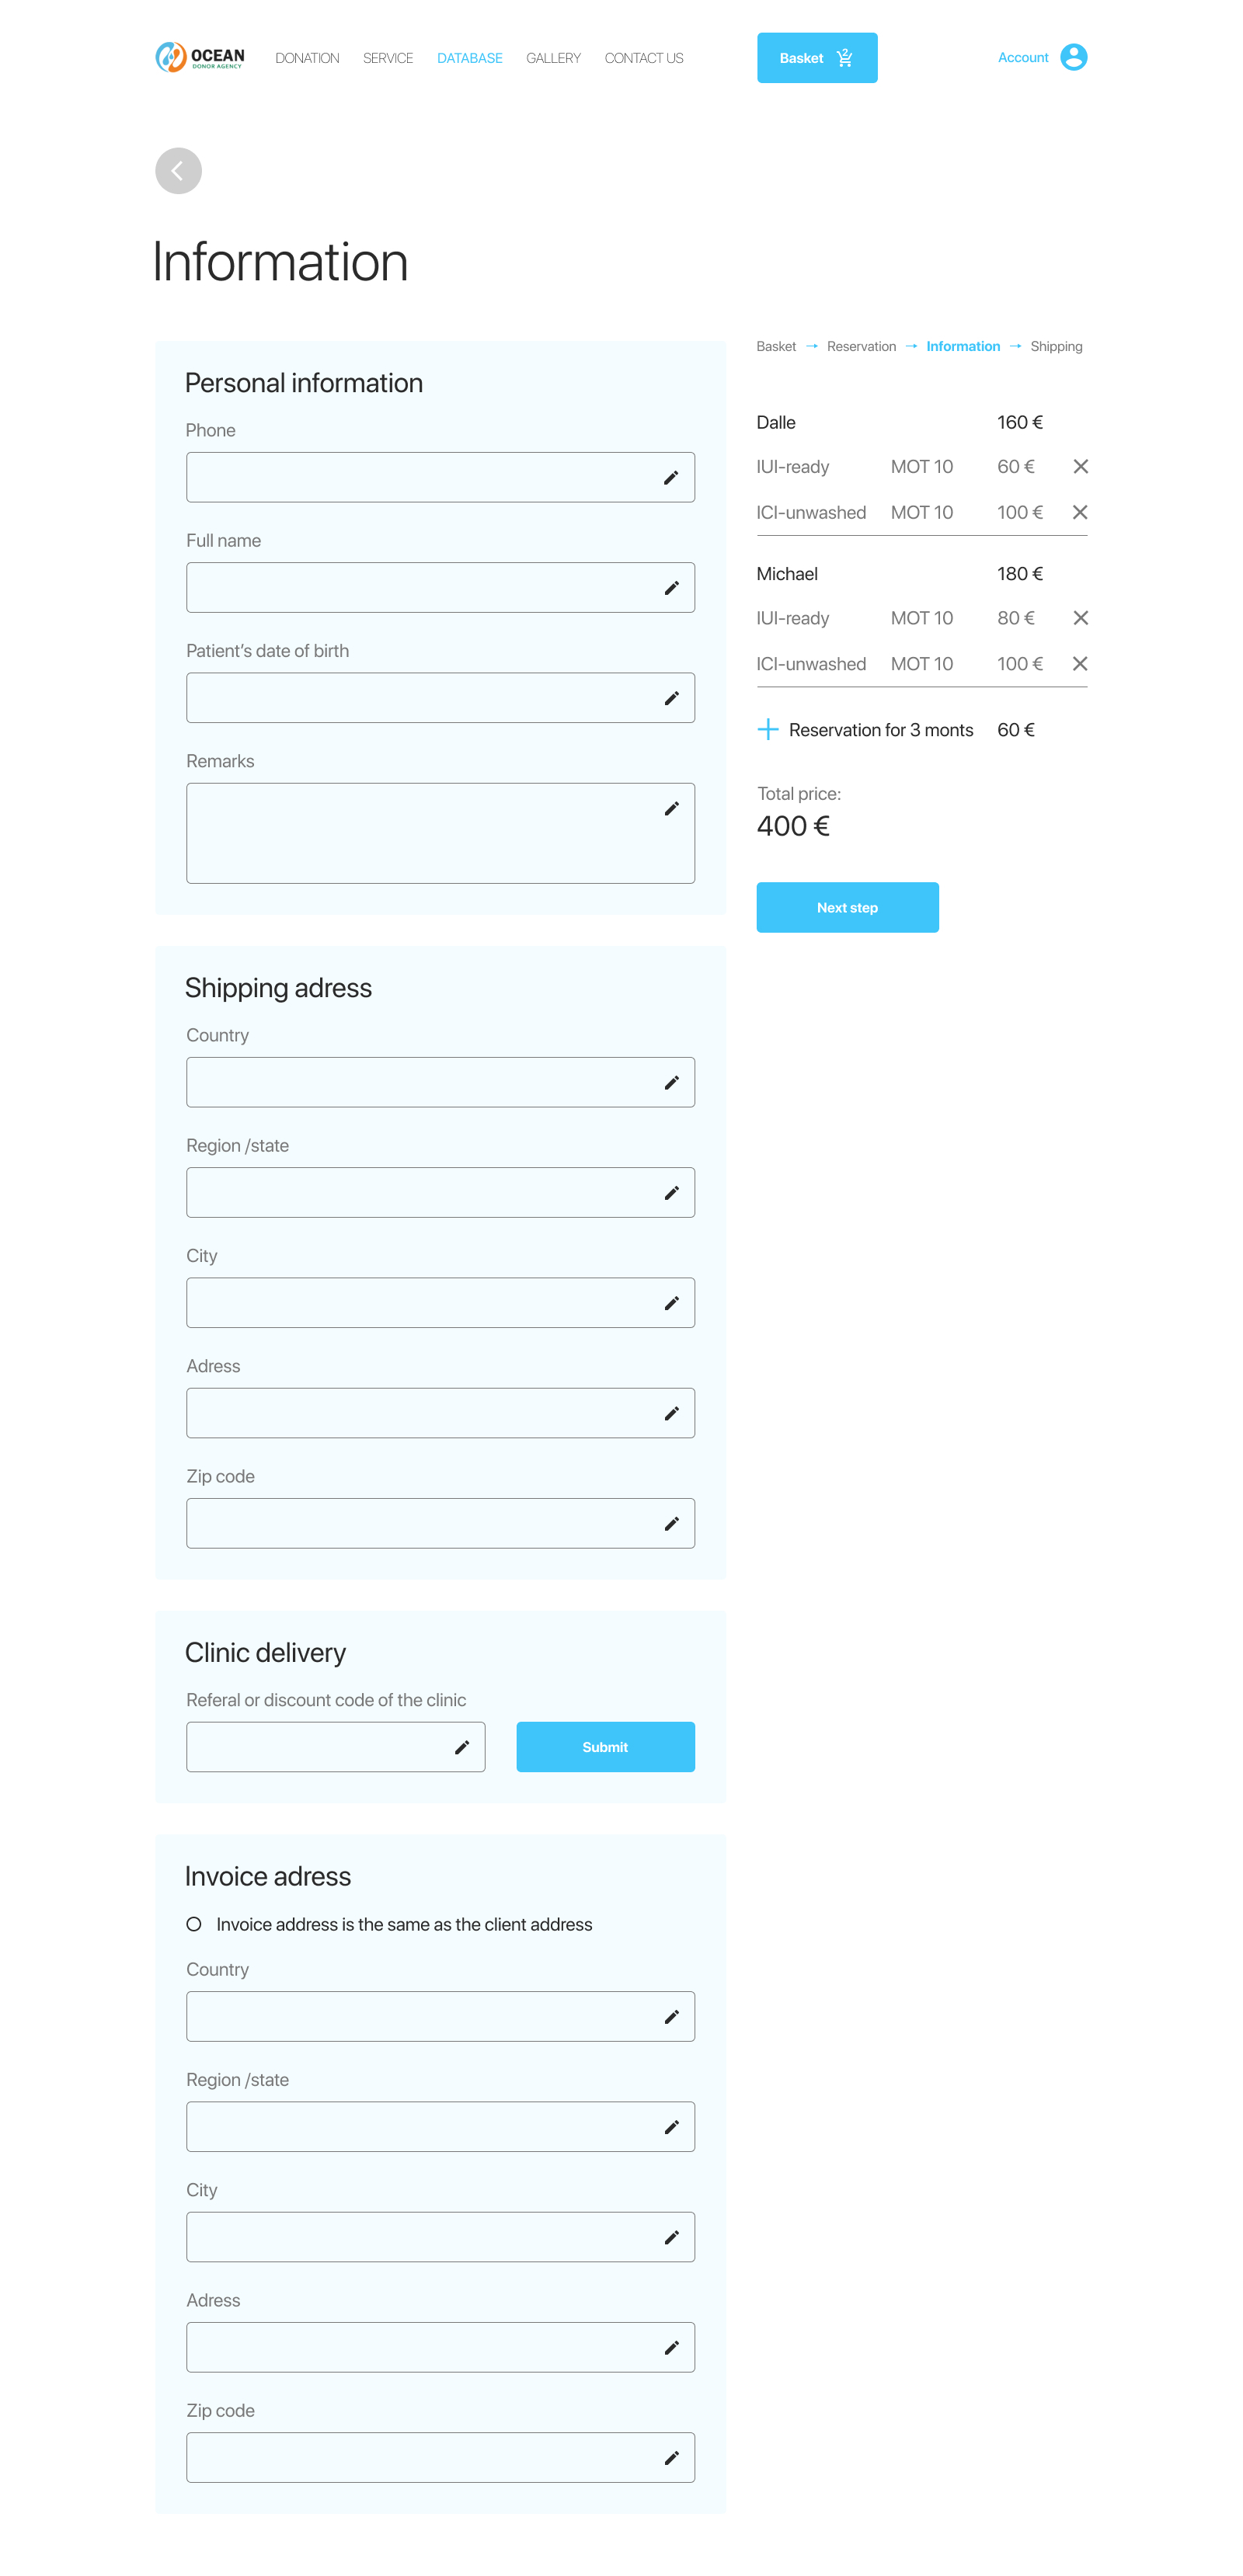Click the pencil icon in Remarks box
This screenshot has width=1243, height=2576.
[671, 808]
